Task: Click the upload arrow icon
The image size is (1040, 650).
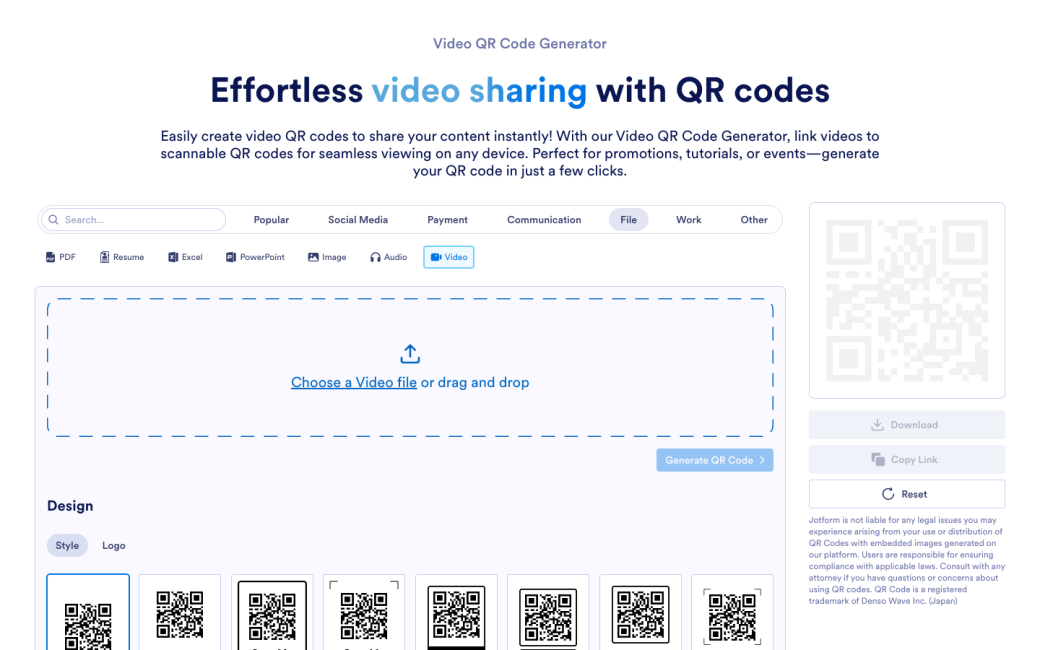Action: 410,354
